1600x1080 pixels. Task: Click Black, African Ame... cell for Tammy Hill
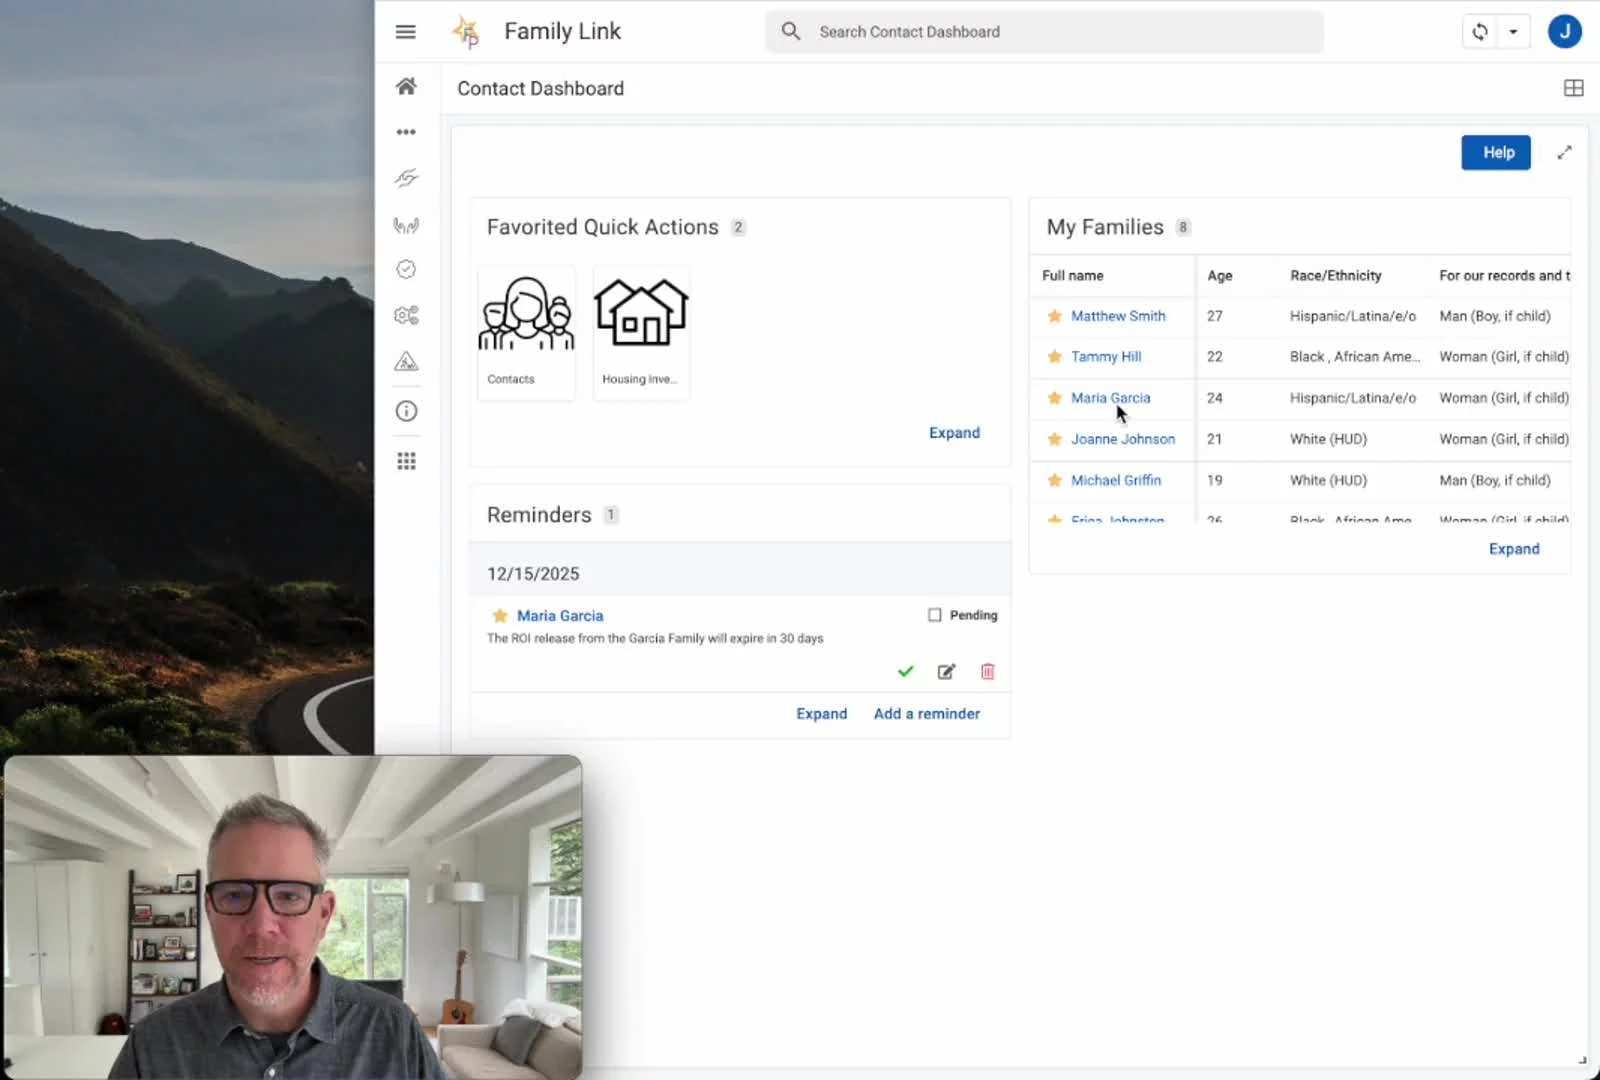(x=1354, y=357)
